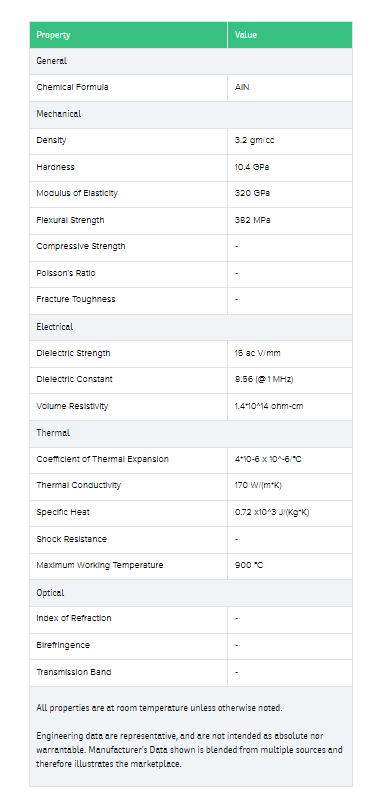The image size is (373, 807).
Task: Click the Chemical Formula AlN value
Action: 242,87
